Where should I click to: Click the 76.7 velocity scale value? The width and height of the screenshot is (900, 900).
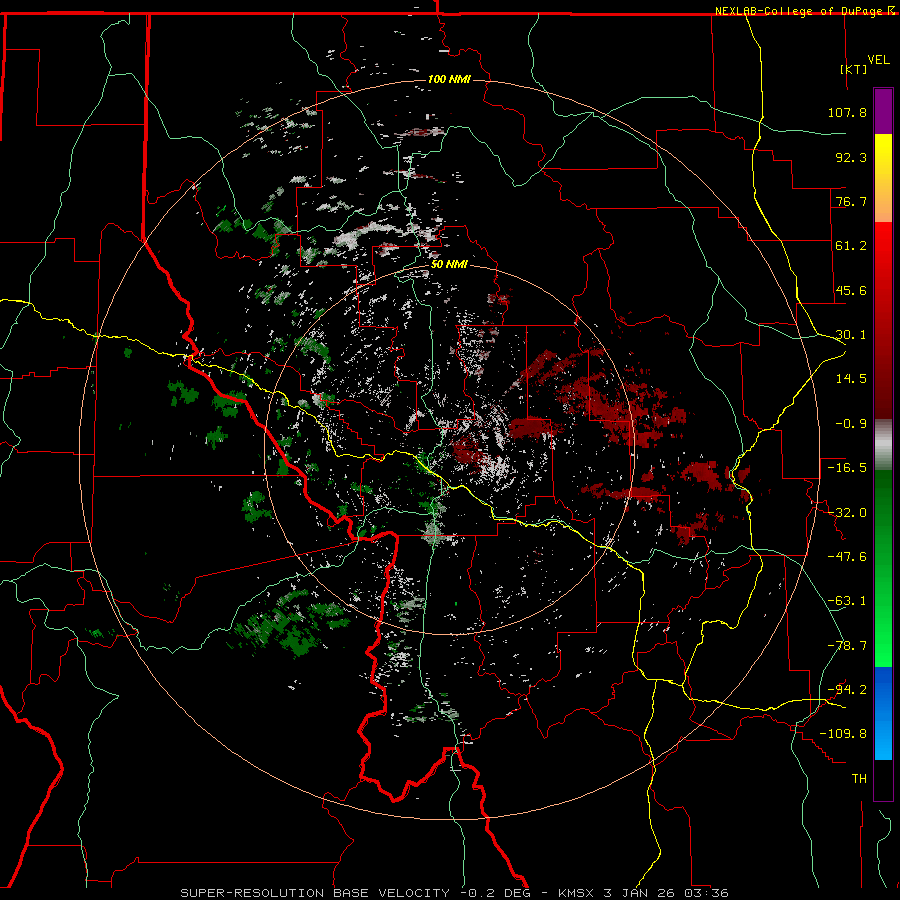pyautogui.click(x=851, y=201)
